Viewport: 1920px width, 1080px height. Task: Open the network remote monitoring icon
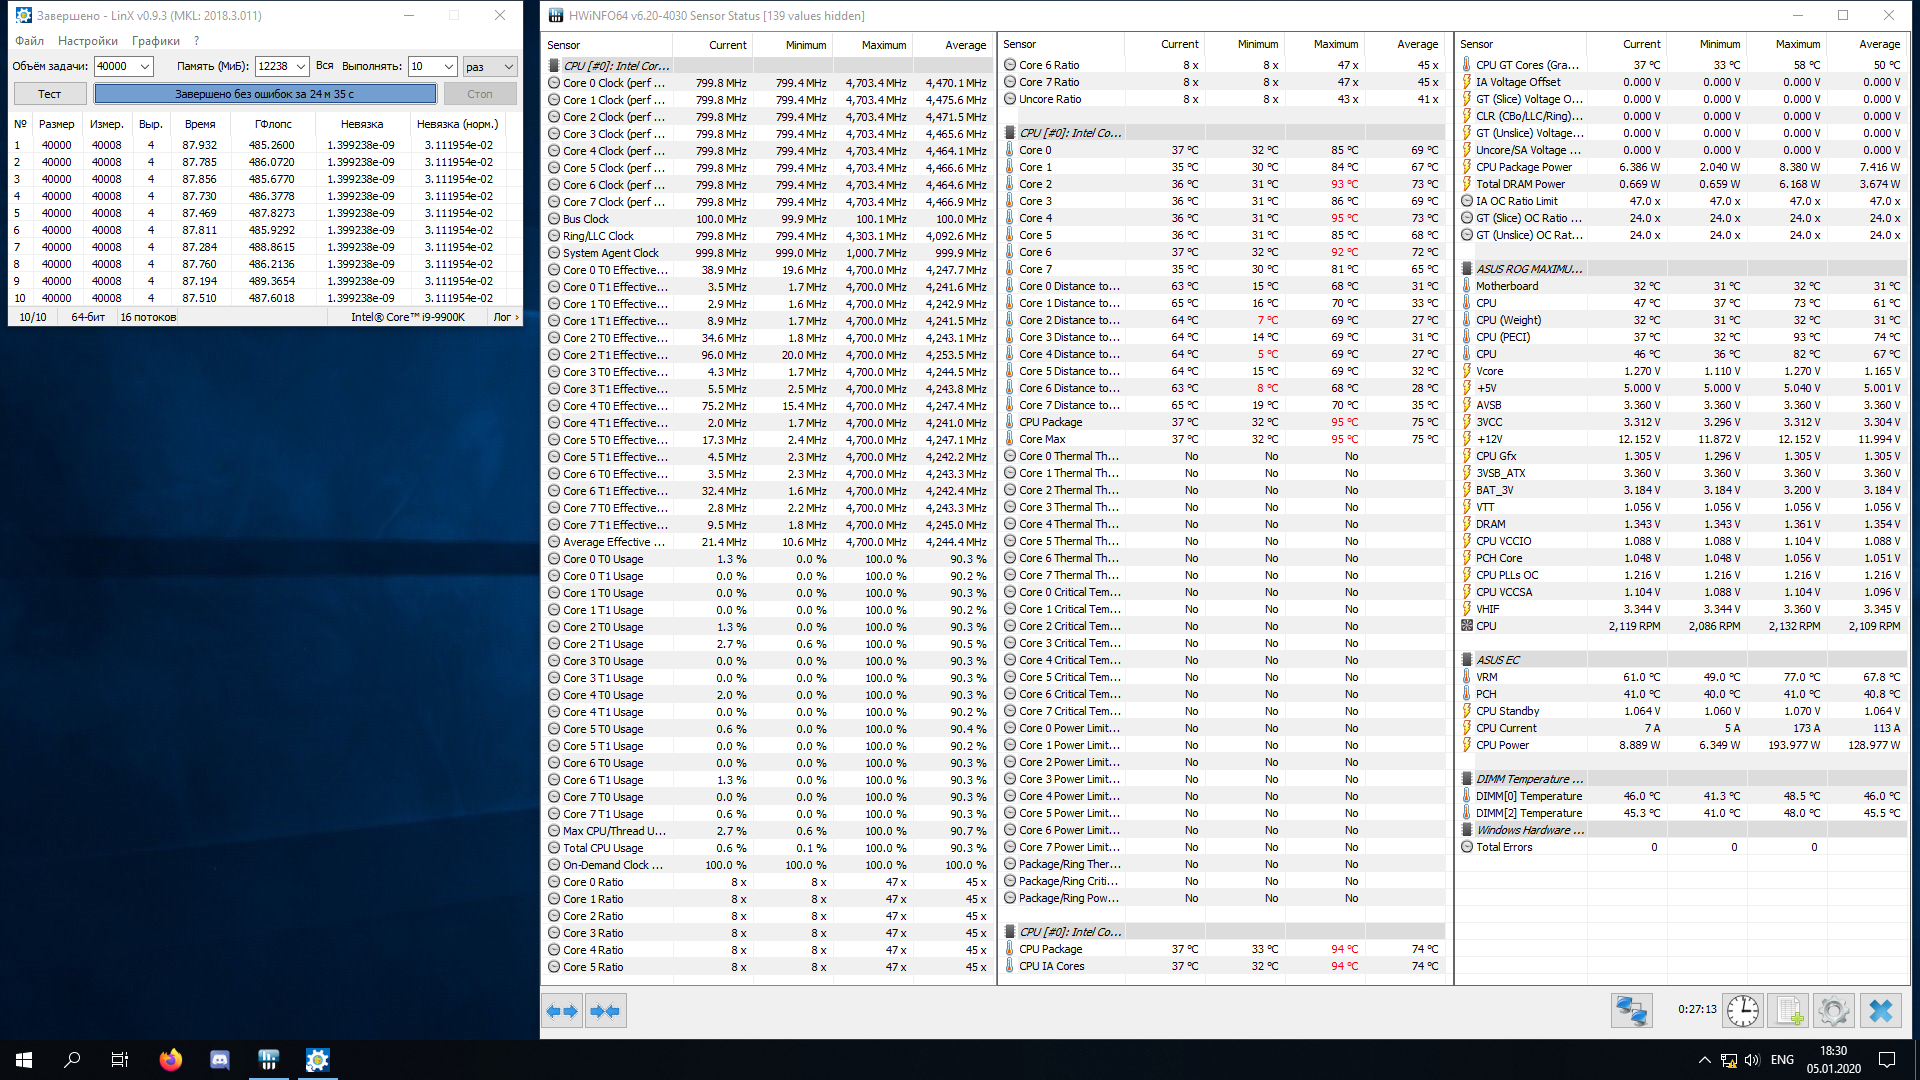click(x=1631, y=1011)
